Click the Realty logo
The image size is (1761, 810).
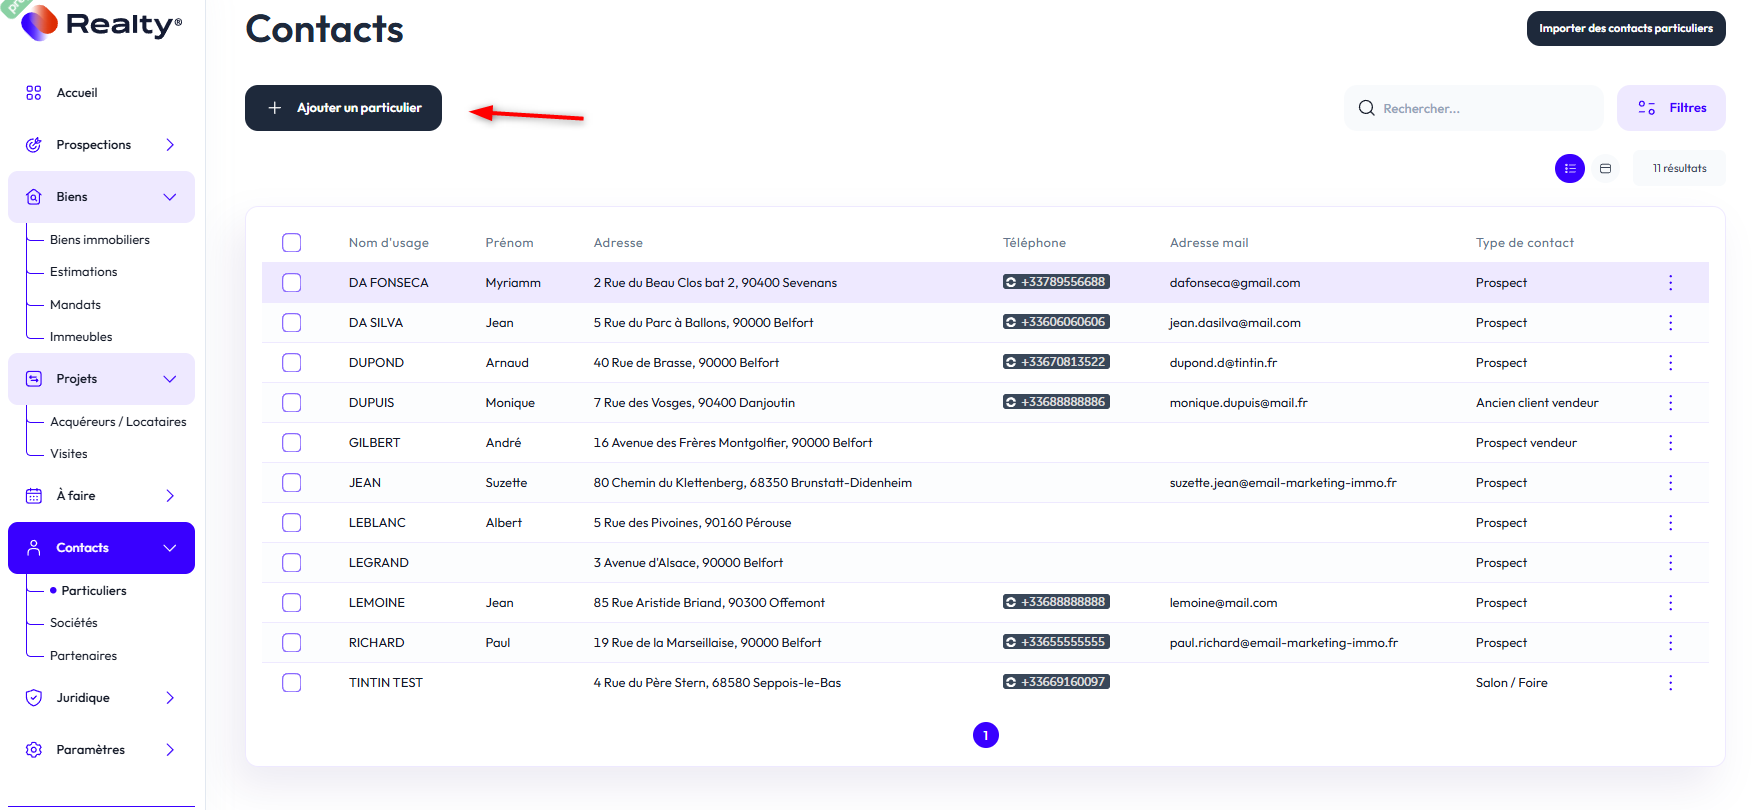[x=101, y=24]
